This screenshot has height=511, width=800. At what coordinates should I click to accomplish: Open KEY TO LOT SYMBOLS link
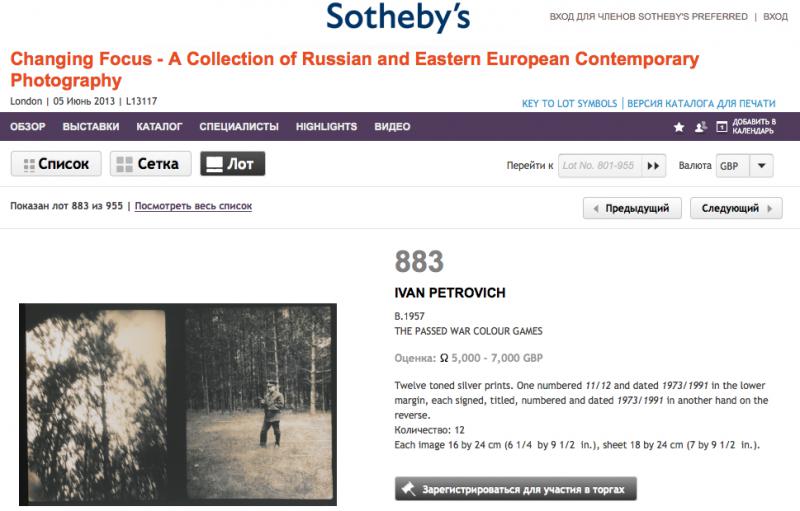[x=569, y=103]
